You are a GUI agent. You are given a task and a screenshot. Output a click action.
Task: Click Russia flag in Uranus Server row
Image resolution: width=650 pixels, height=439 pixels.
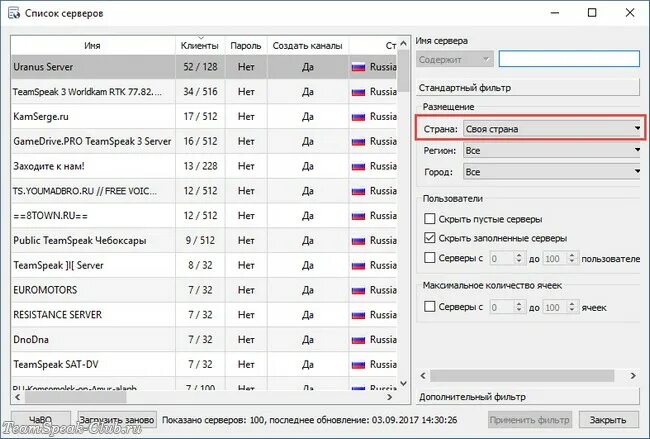pos(358,67)
